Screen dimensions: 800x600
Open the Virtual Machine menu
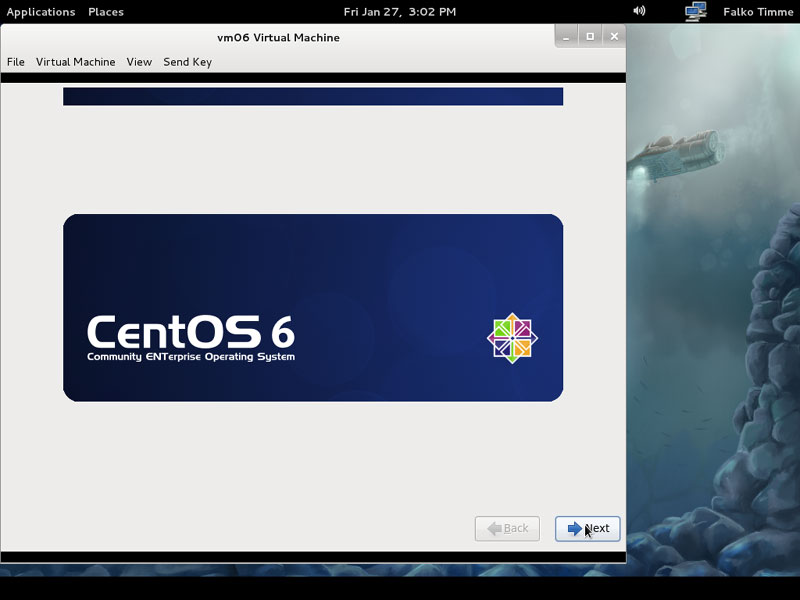coord(76,62)
